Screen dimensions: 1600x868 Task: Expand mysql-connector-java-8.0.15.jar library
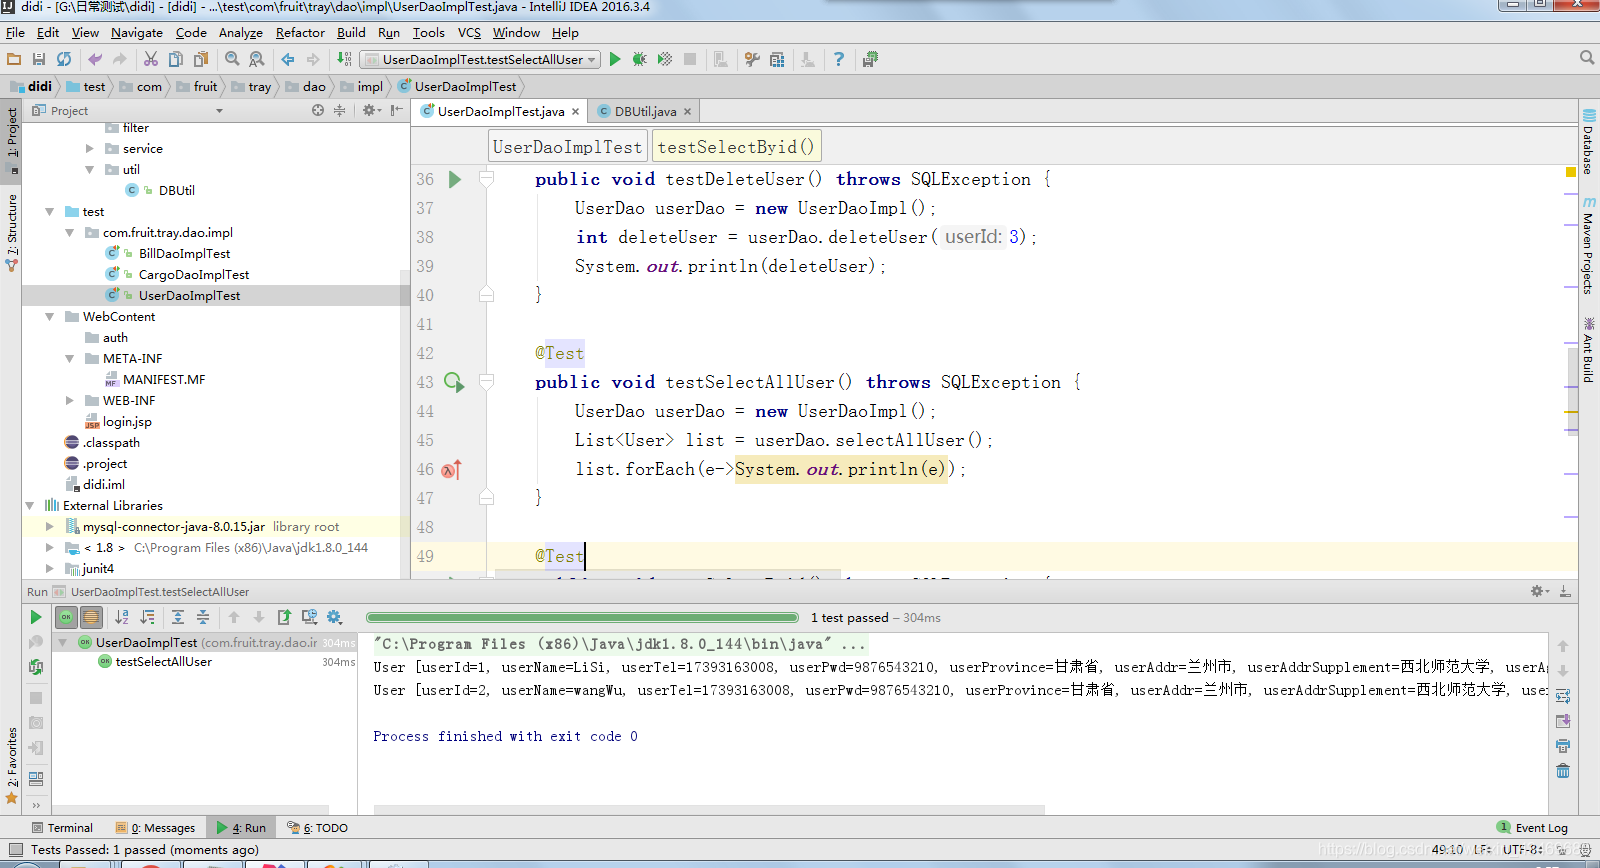(49, 526)
